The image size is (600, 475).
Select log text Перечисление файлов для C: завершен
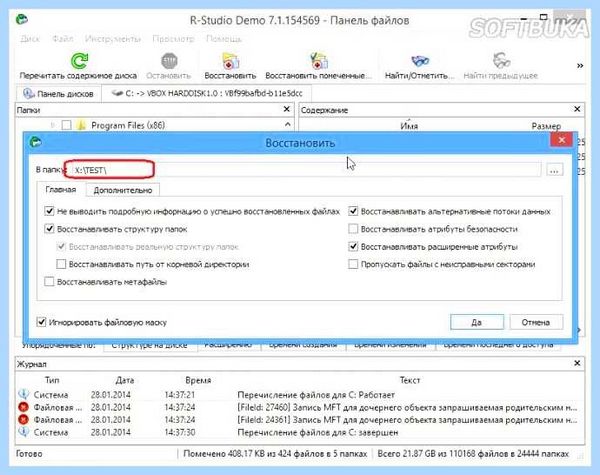[x=318, y=433]
